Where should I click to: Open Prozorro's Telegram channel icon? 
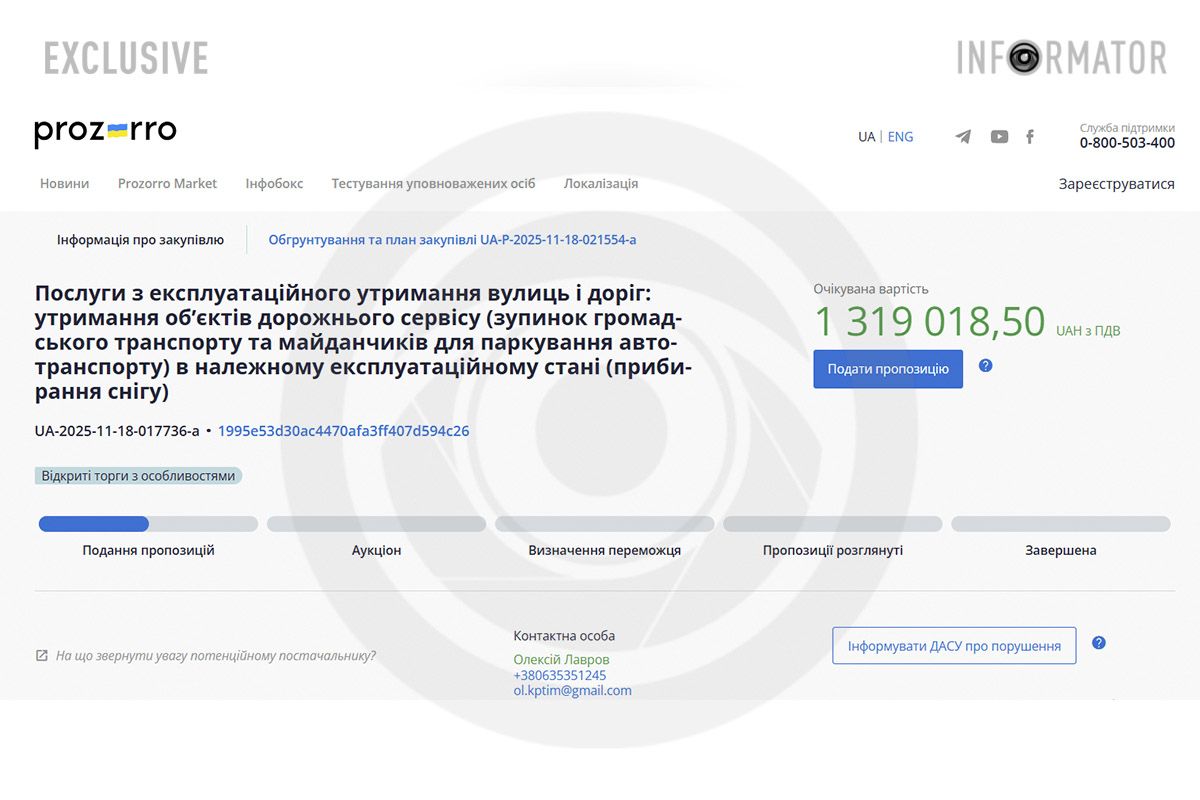pyautogui.click(x=962, y=137)
